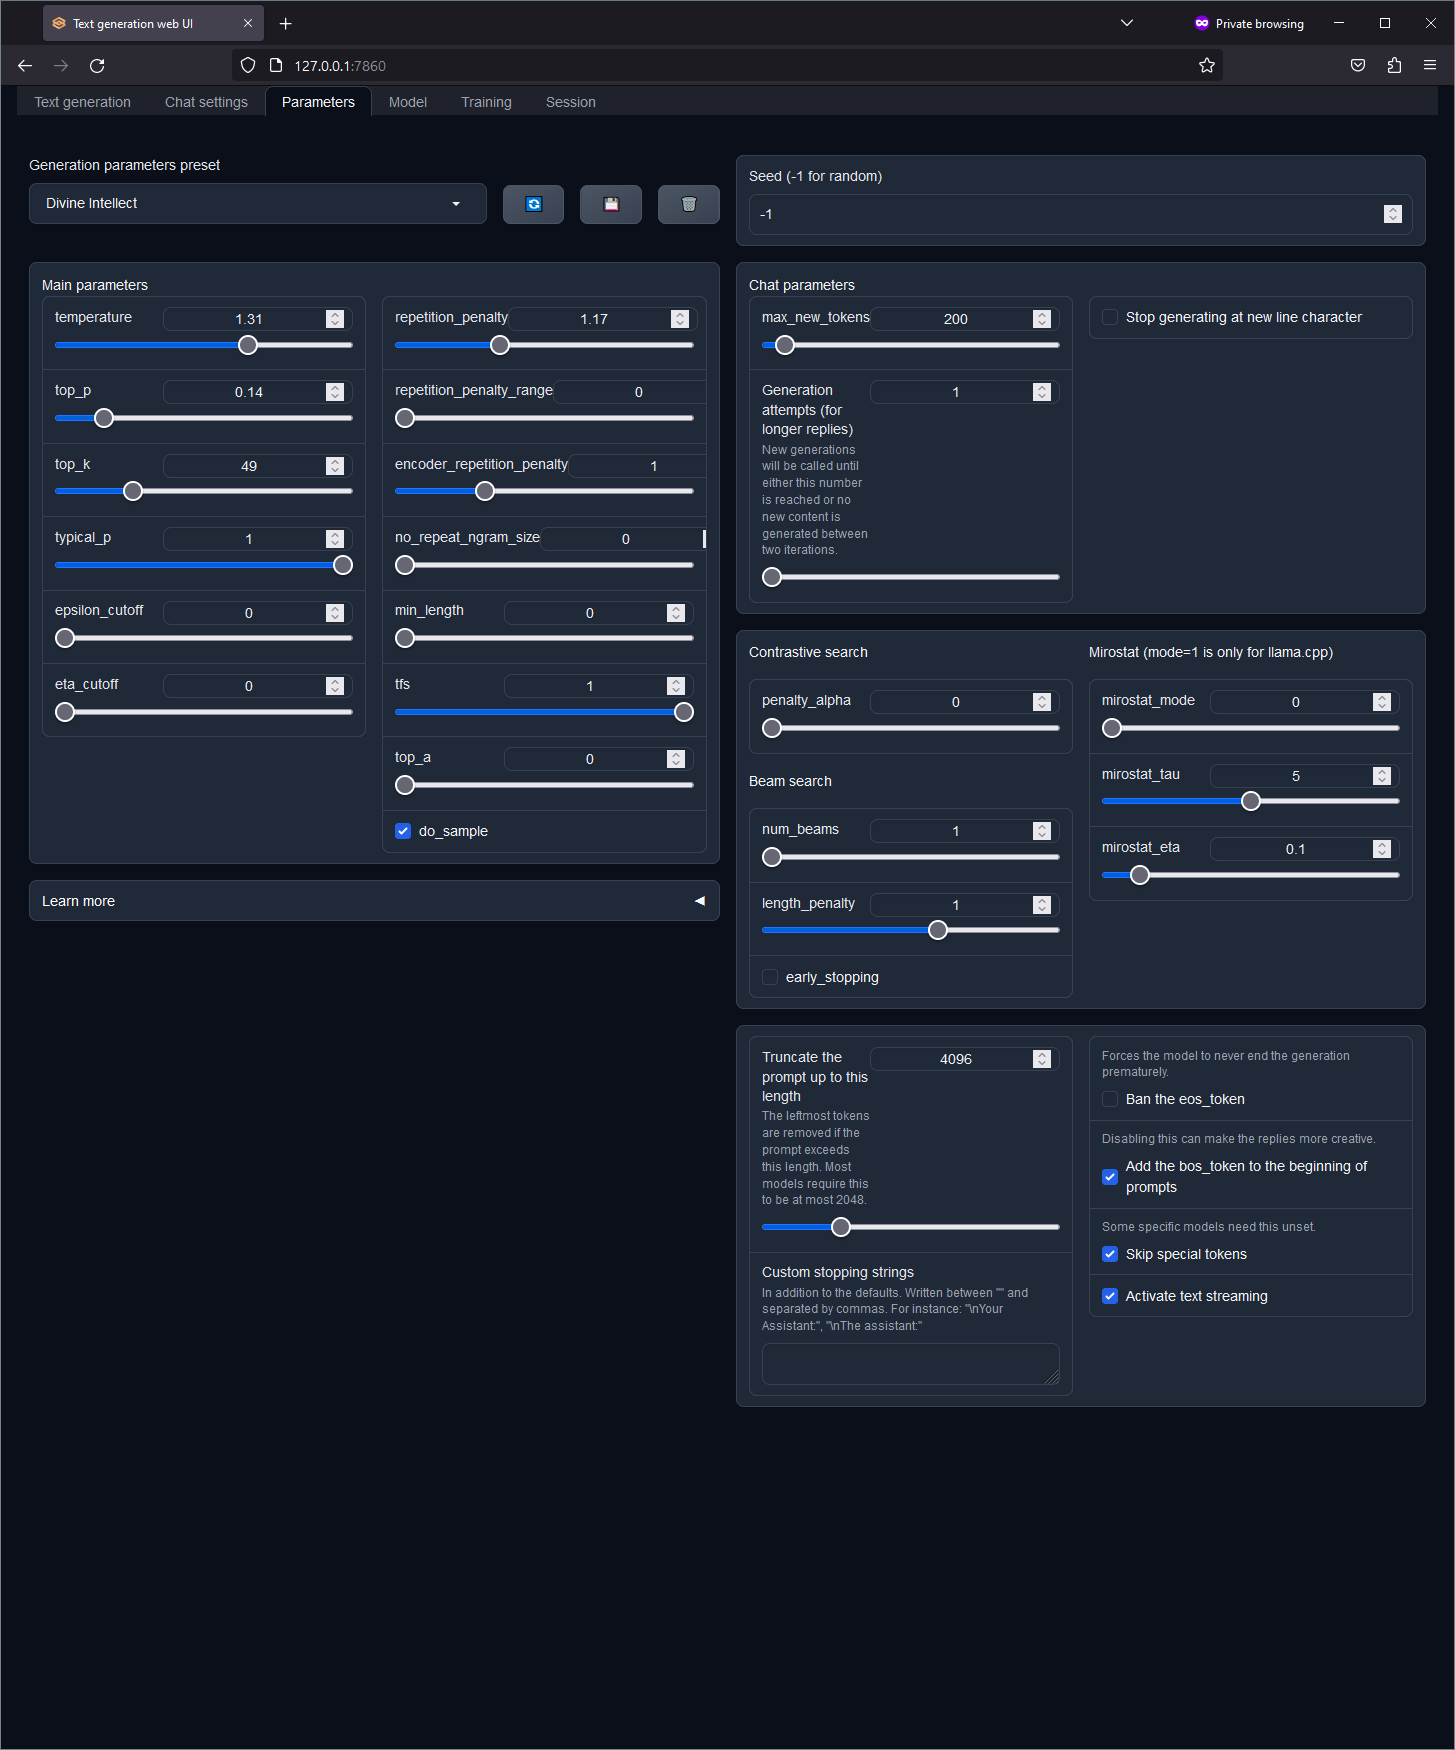Open the Firefox application hamburger menu

[1430, 66]
